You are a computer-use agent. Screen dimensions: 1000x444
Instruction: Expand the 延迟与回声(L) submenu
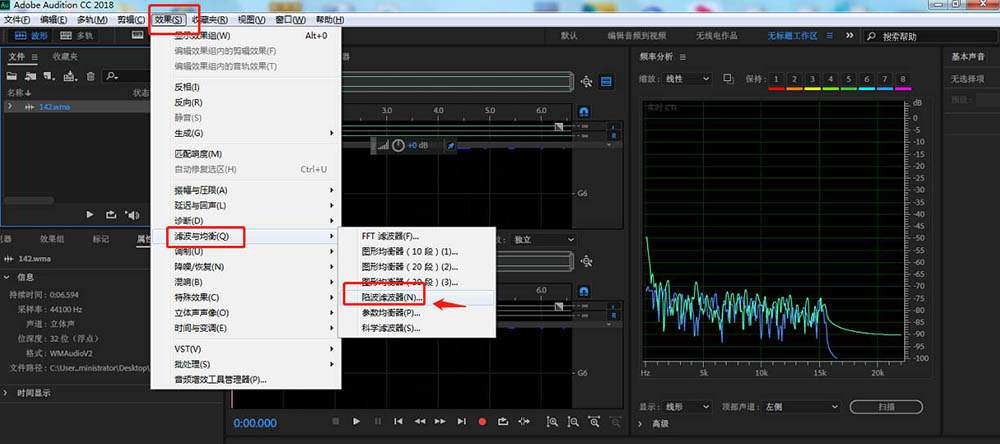(246, 205)
